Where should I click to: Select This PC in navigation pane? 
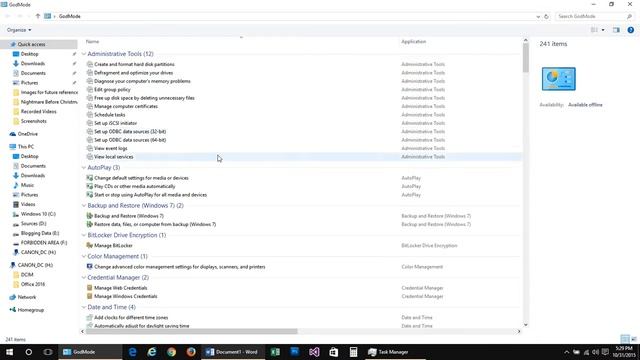point(26,147)
